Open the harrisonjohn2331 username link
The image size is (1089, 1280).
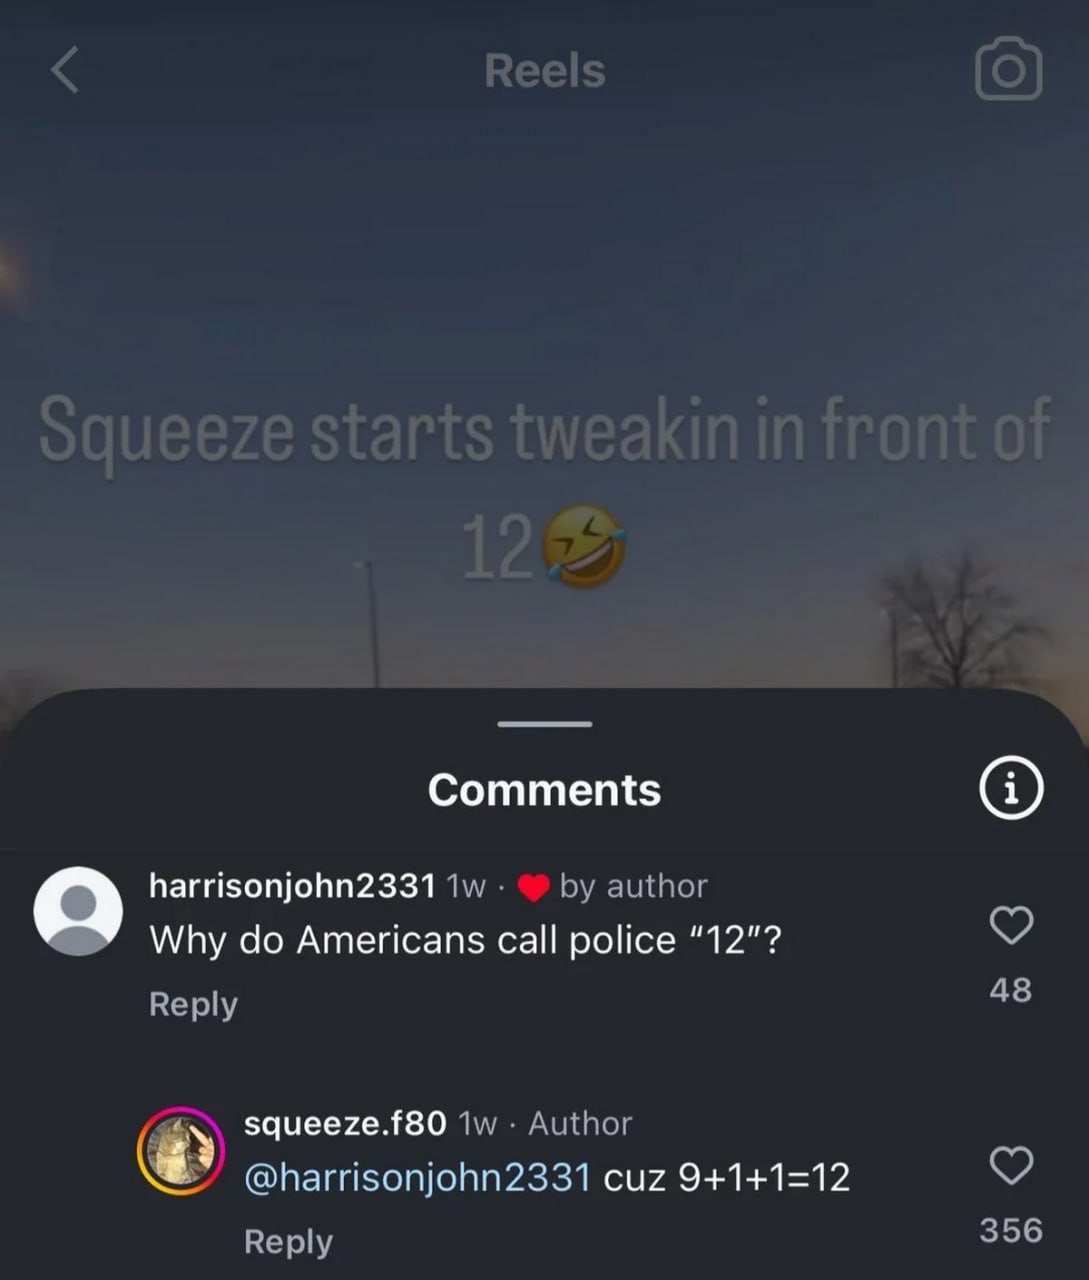(292, 885)
